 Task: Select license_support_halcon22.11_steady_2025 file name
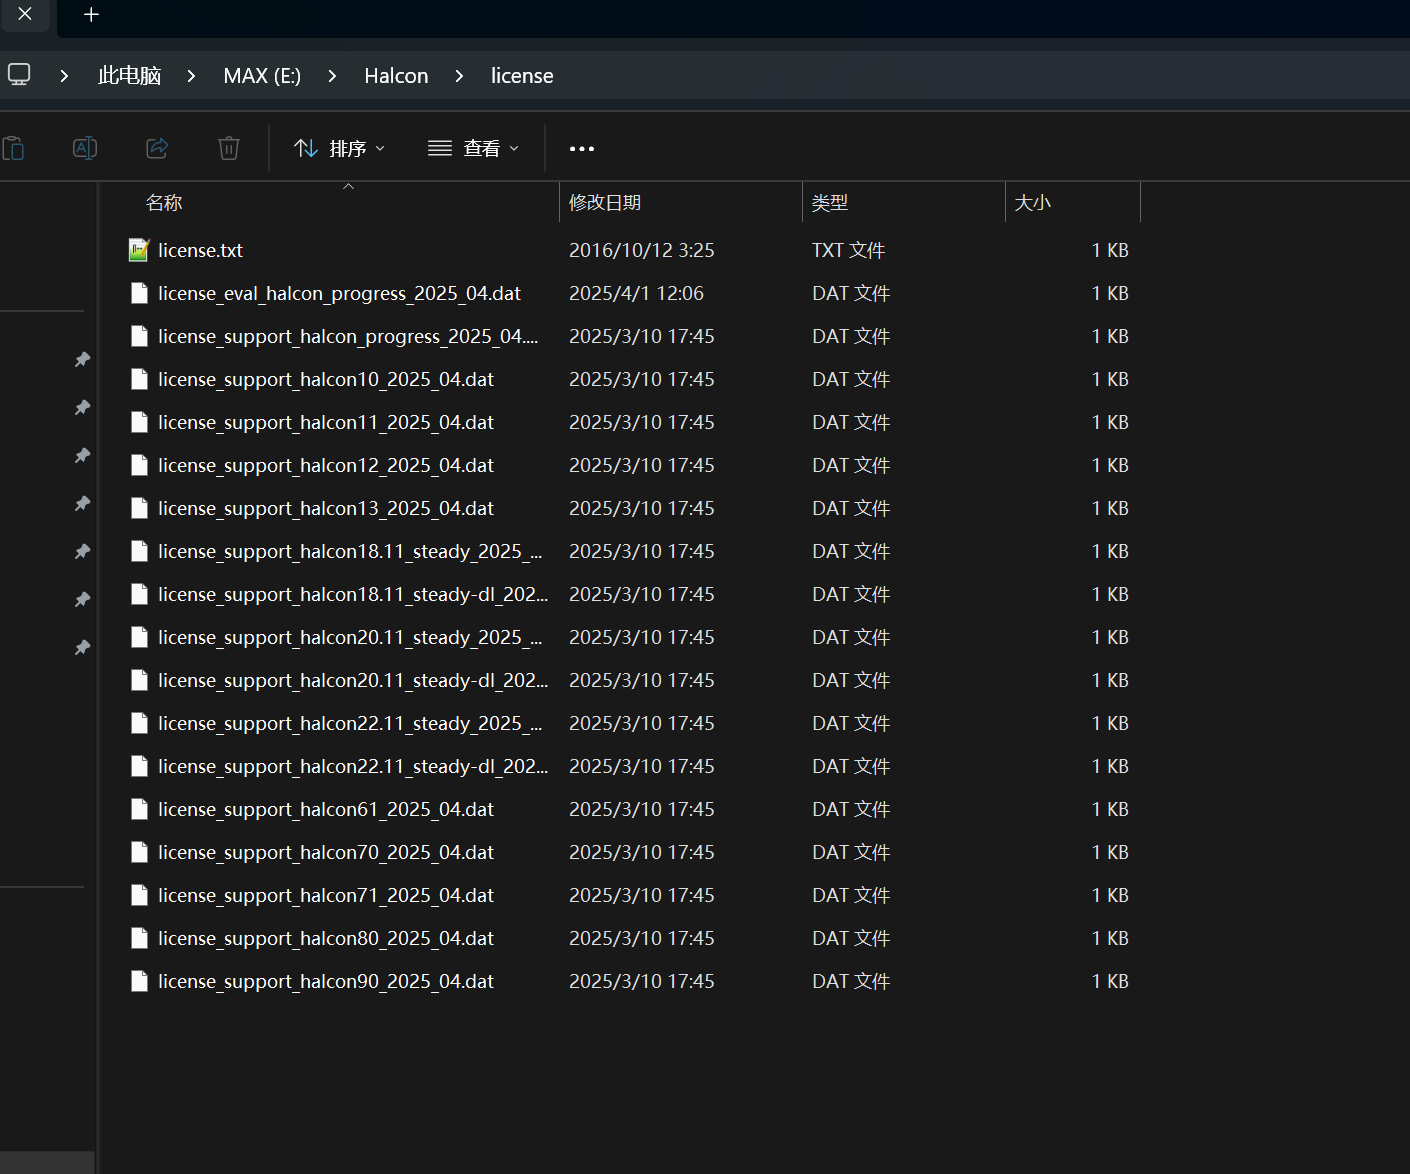[350, 724]
